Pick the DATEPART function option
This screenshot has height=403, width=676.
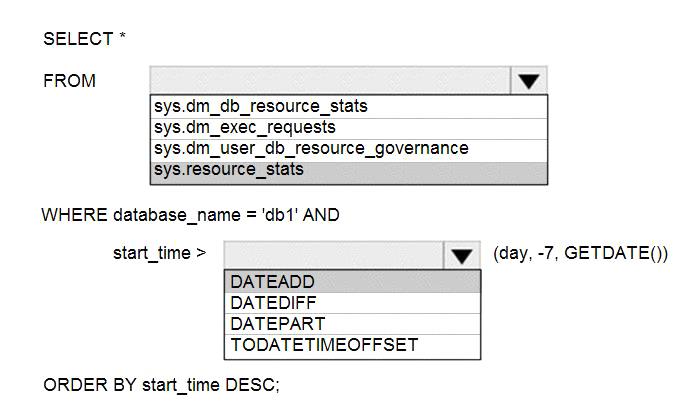click(x=352, y=324)
